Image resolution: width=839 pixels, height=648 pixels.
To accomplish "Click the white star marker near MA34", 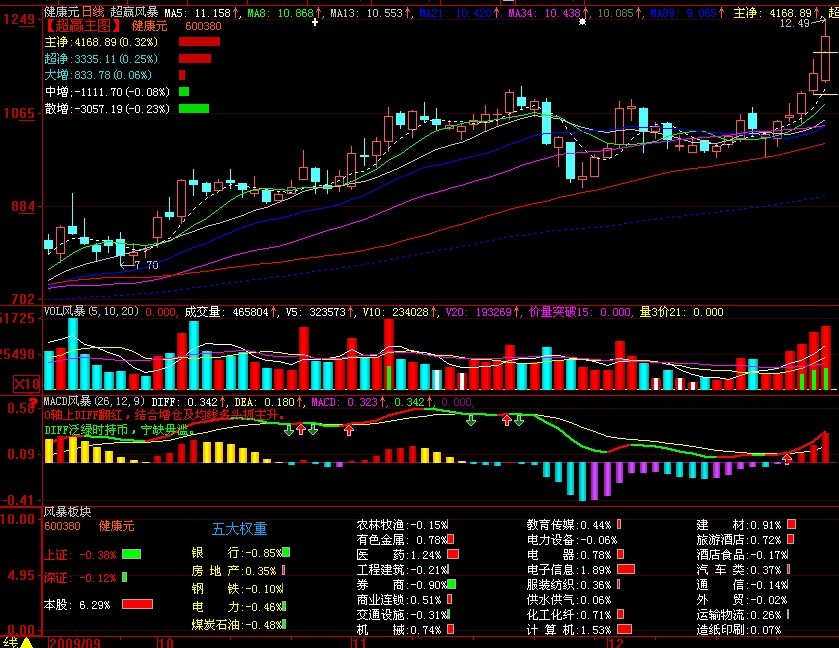I will point(583,22).
